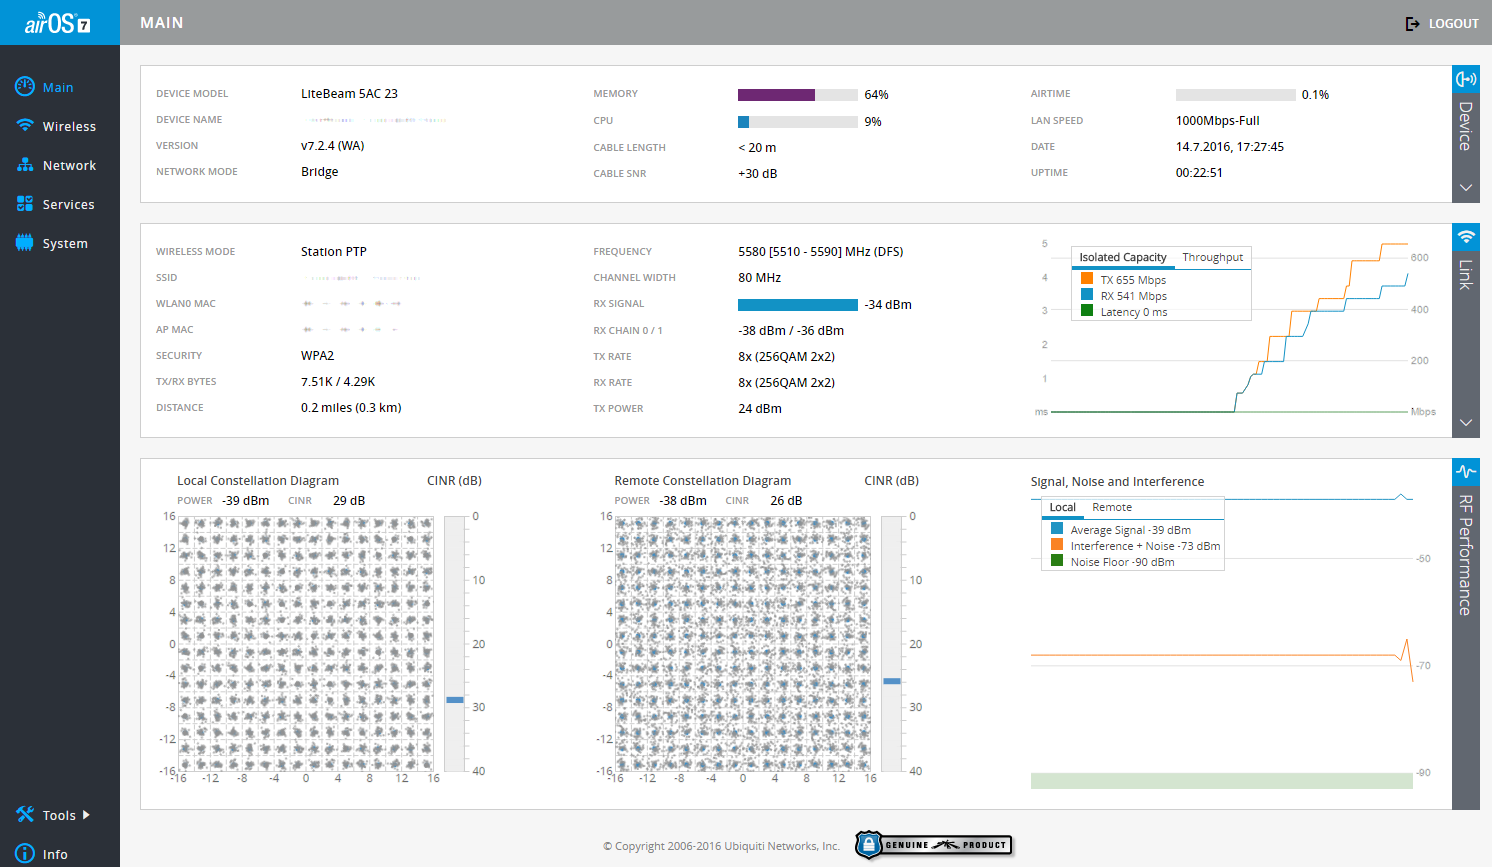This screenshot has width=1492, height=867.
Task: Click the RF Performance pulse icon
Action: tap(1466, 472)
